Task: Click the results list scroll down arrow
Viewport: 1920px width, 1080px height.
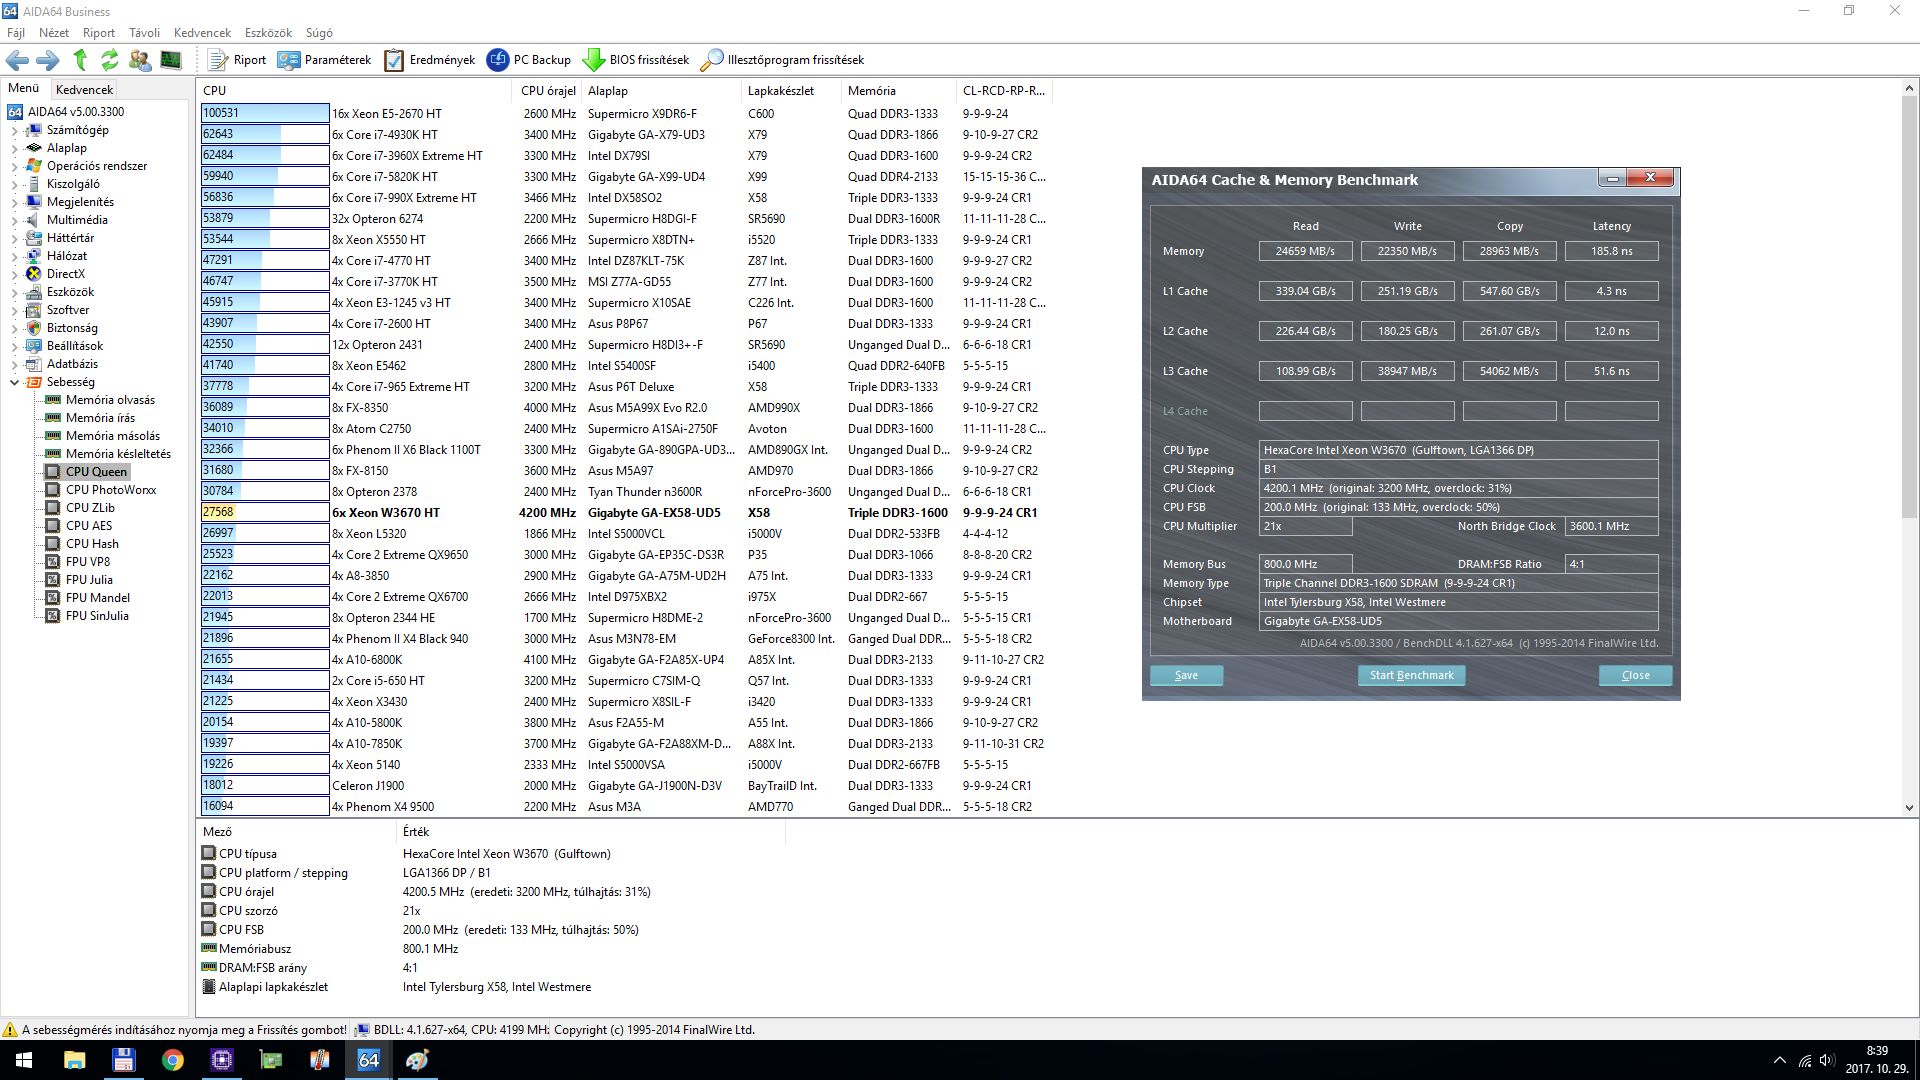Action: [1908, 807]
